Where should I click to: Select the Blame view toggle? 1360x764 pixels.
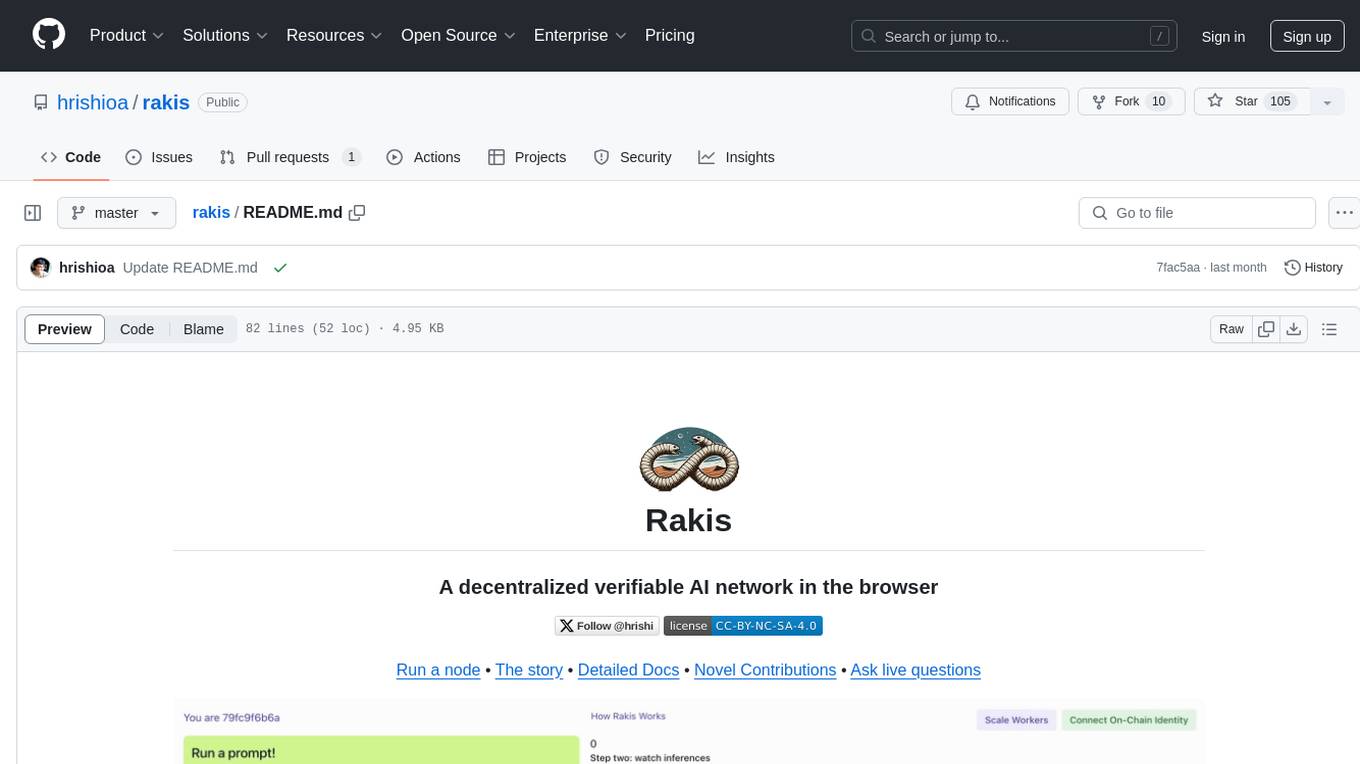tap(203, 329)
